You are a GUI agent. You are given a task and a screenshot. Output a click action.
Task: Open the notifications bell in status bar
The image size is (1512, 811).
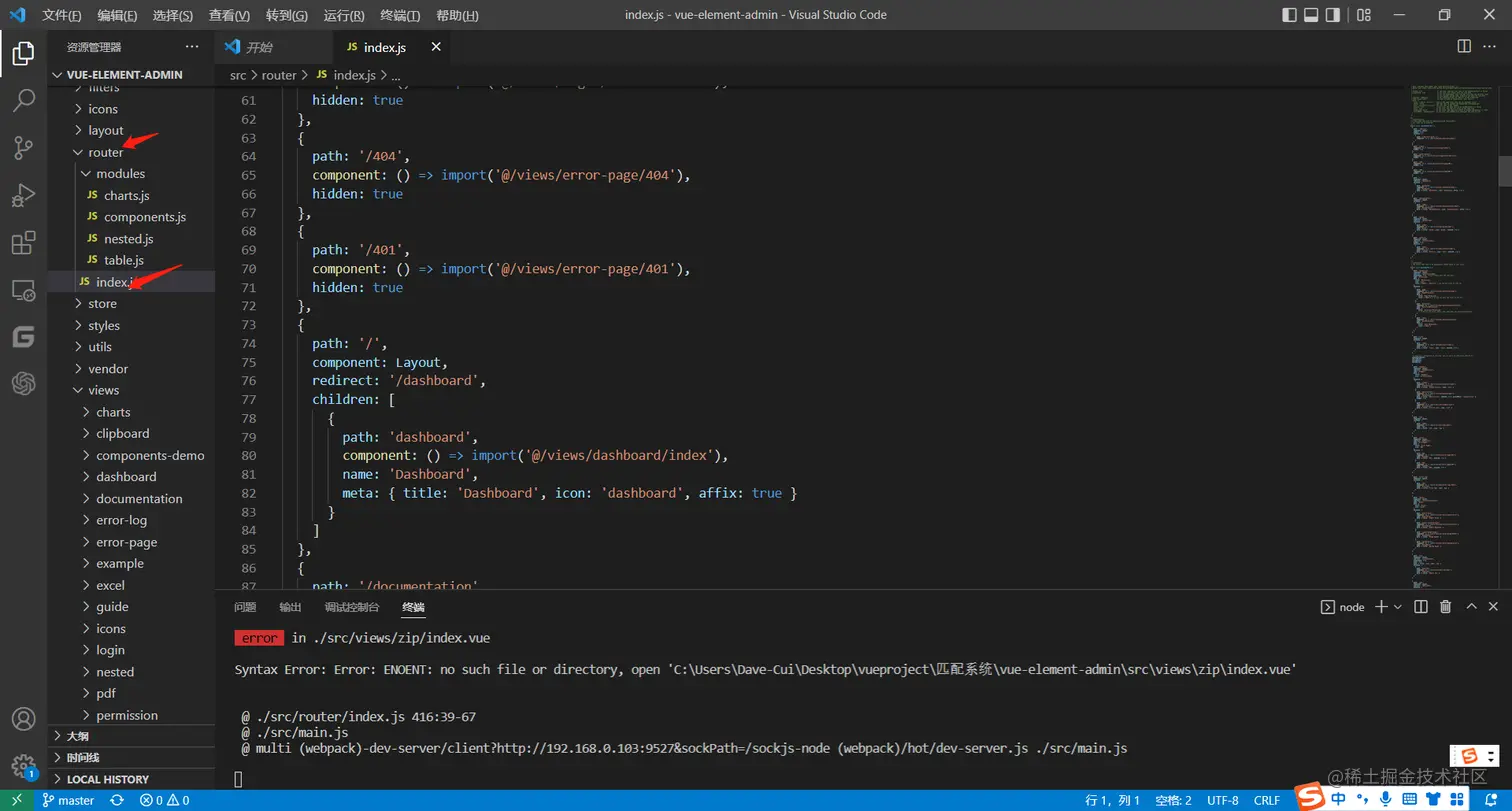pos(1490,800)
